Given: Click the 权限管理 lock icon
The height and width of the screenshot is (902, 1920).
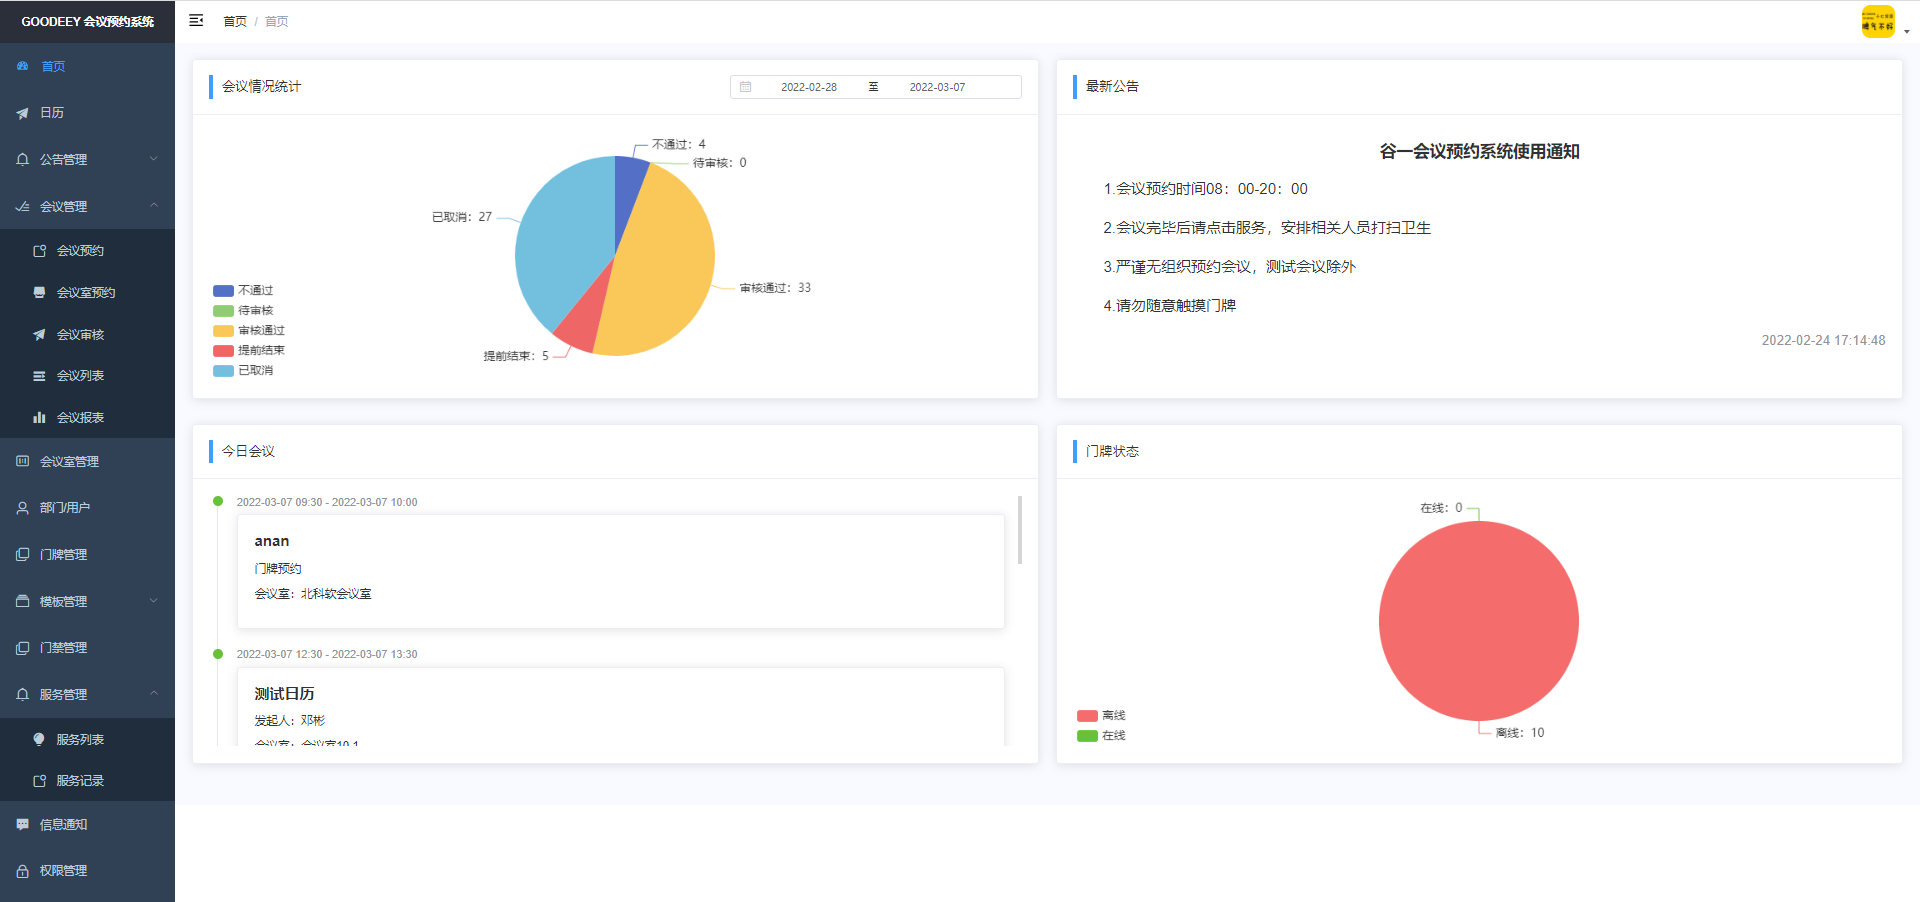Looking at the screenshot, I should tap(23, 871).
